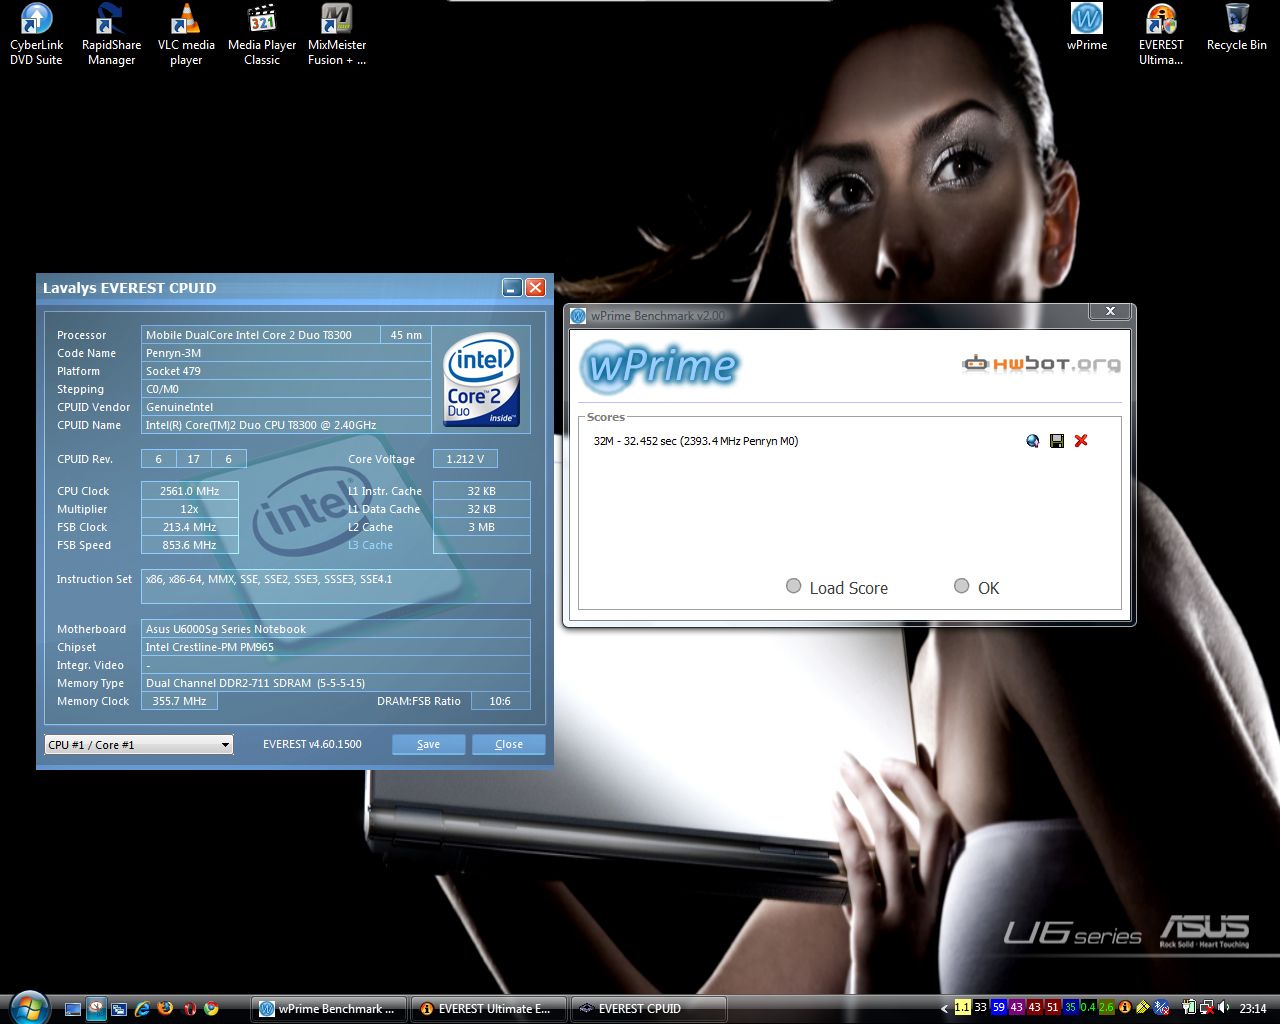Viewport: 1280px width, 1024px height.
Task: Submit wPrime 32M score online globe icon
Action: 1033,441
